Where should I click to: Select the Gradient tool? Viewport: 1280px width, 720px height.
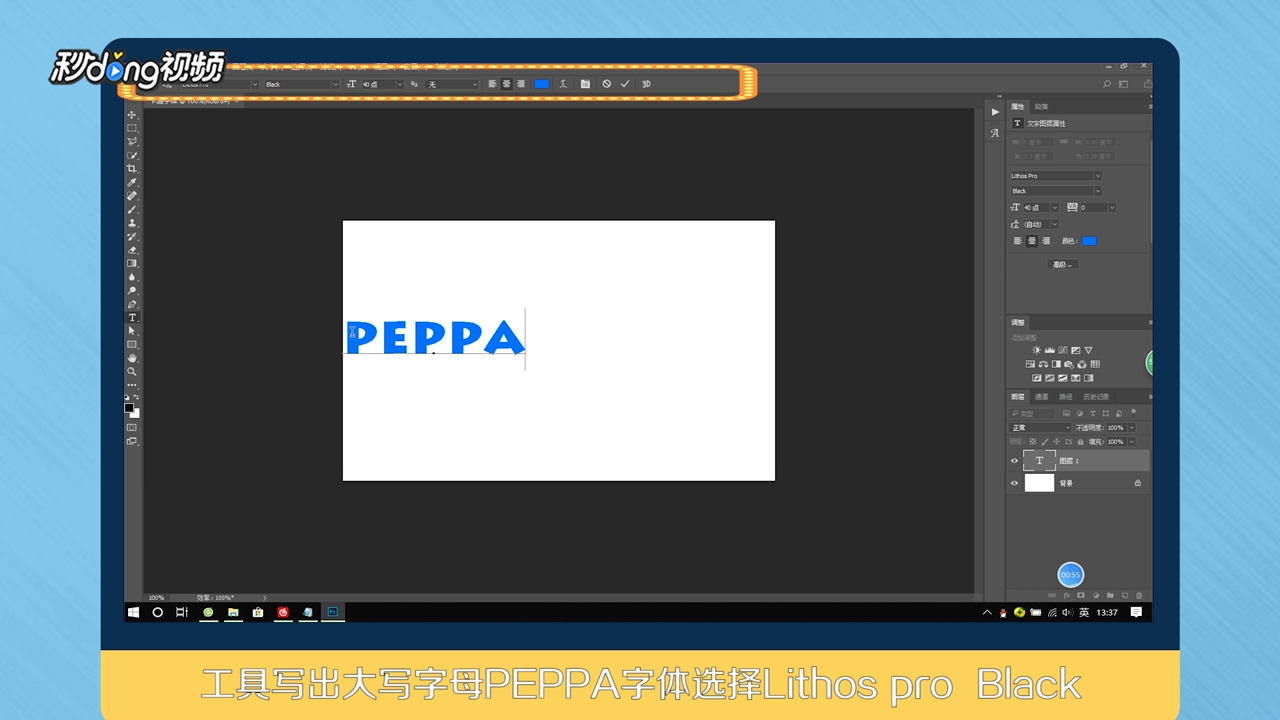(132, 264)
